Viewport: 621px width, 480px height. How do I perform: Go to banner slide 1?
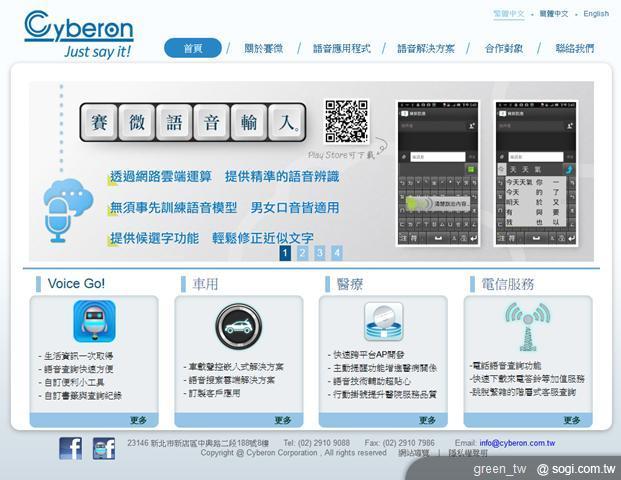coord(285,253)
